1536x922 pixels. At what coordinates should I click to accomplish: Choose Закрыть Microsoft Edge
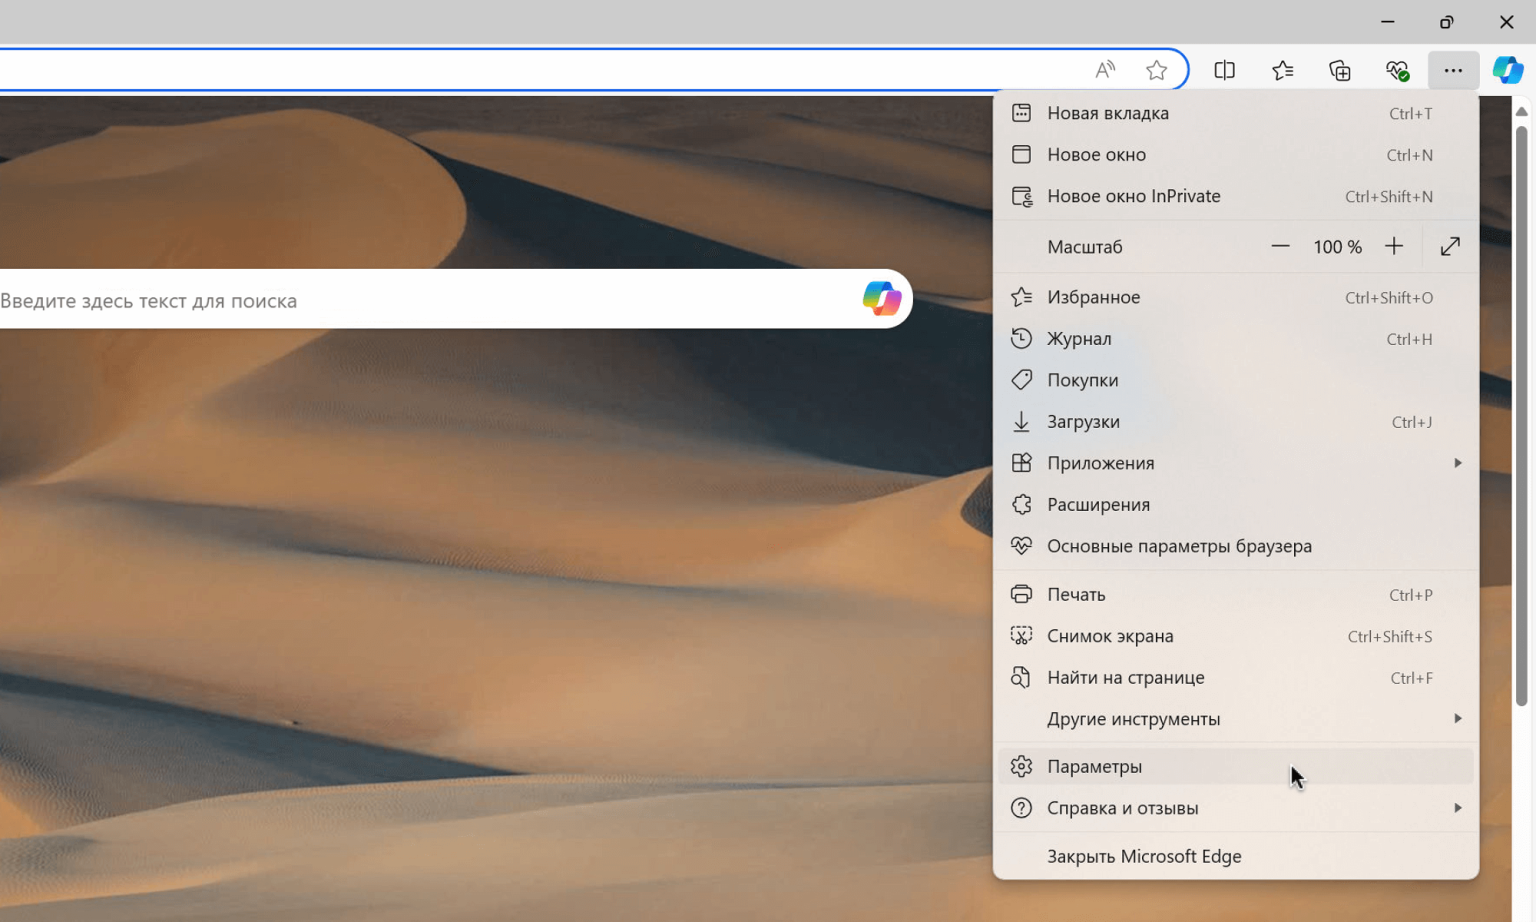[1144, 857]
